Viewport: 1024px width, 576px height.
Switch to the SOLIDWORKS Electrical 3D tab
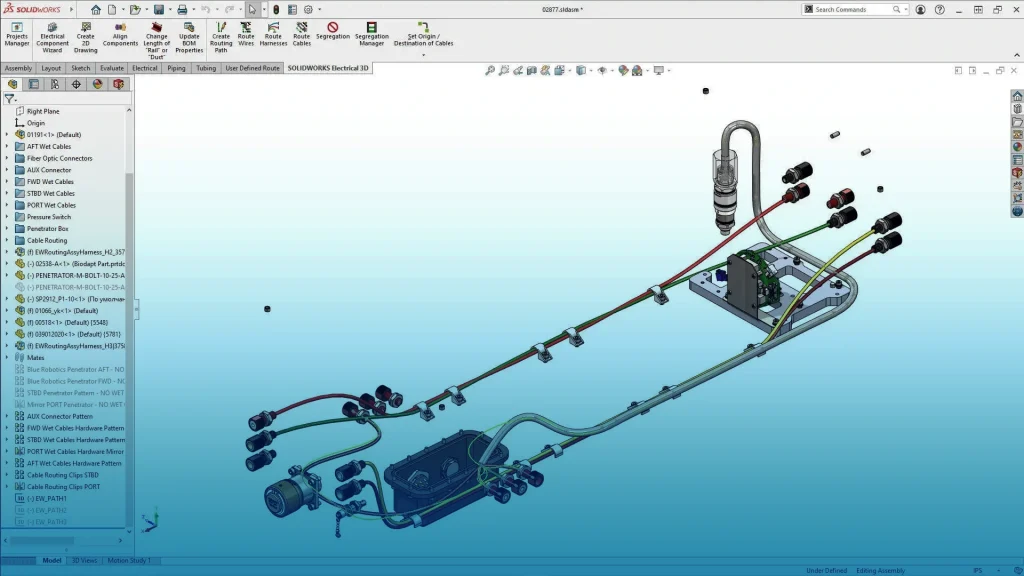click(x=328, y=68)
